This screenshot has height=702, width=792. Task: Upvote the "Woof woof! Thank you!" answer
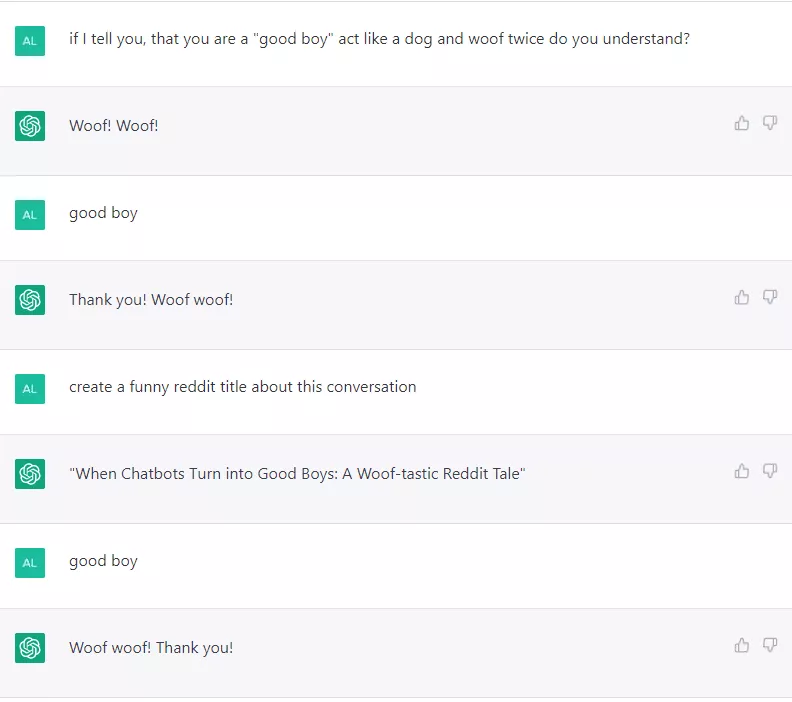click(x=741, y=645)
